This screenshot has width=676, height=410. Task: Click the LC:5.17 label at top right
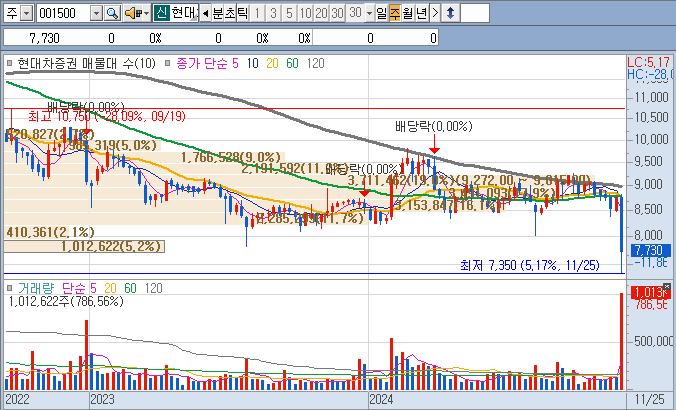click(x=649, y=62)
